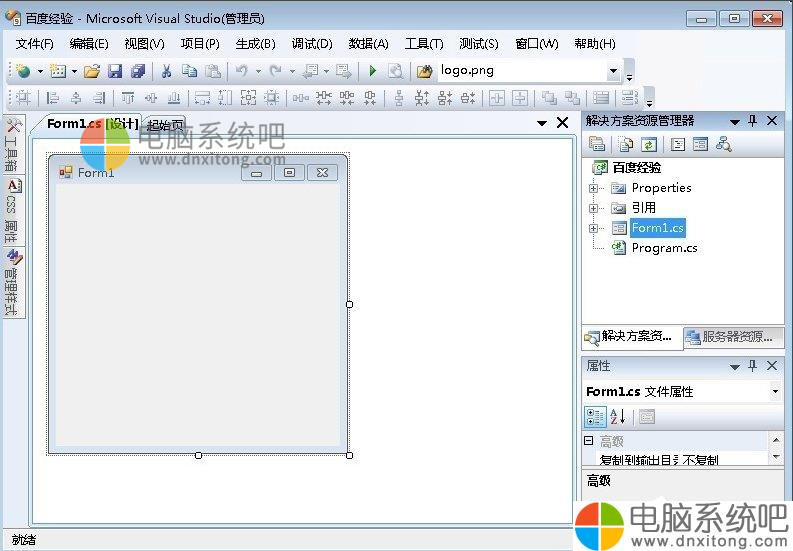This screenshot has width=793, height=551.
Task: Click the Save All toolbar icon
Action: tap(138, 71)
